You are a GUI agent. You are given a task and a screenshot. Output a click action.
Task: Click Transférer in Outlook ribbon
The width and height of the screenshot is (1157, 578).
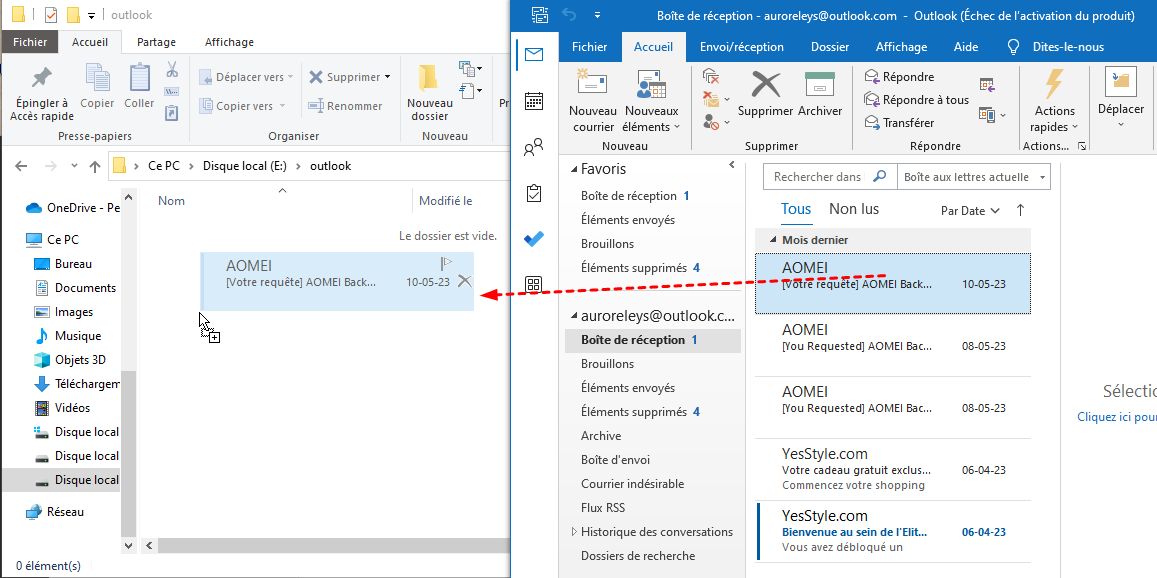(x=899, y=123)
